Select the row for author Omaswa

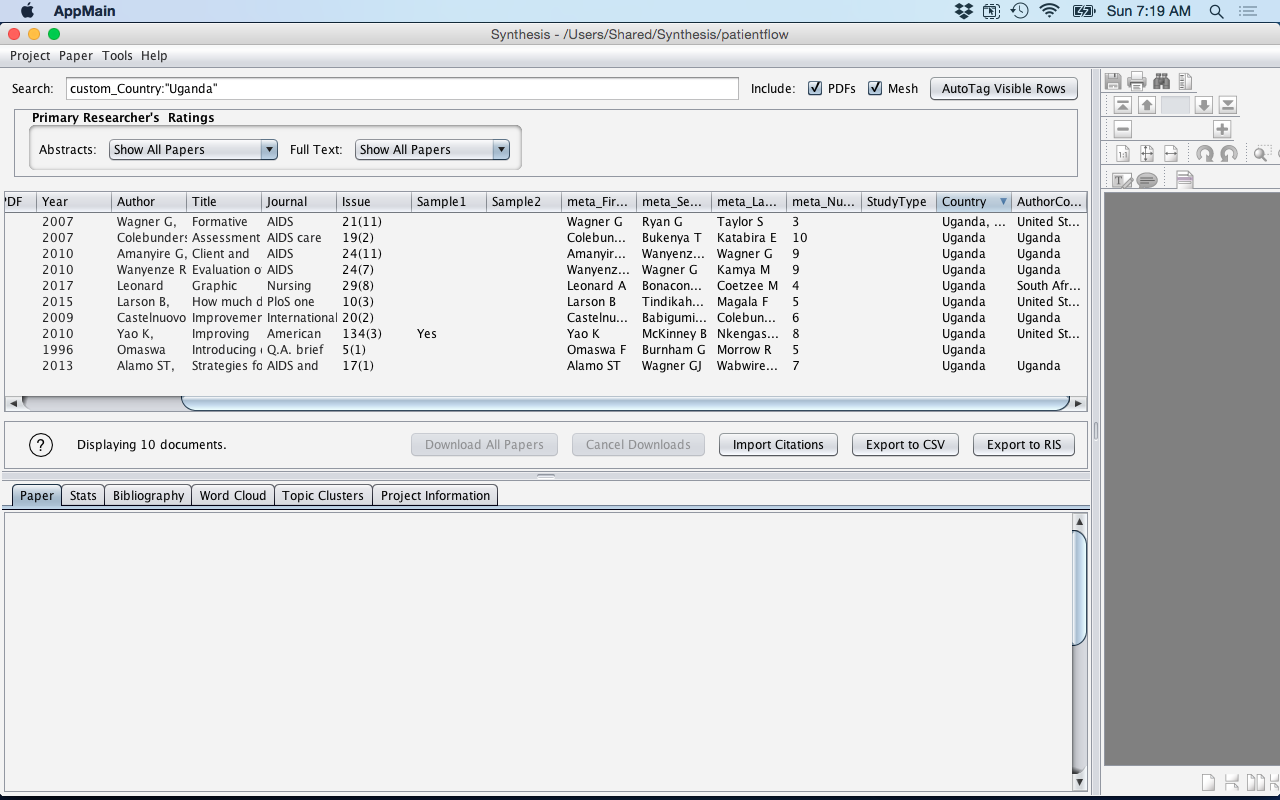[545, 350]
